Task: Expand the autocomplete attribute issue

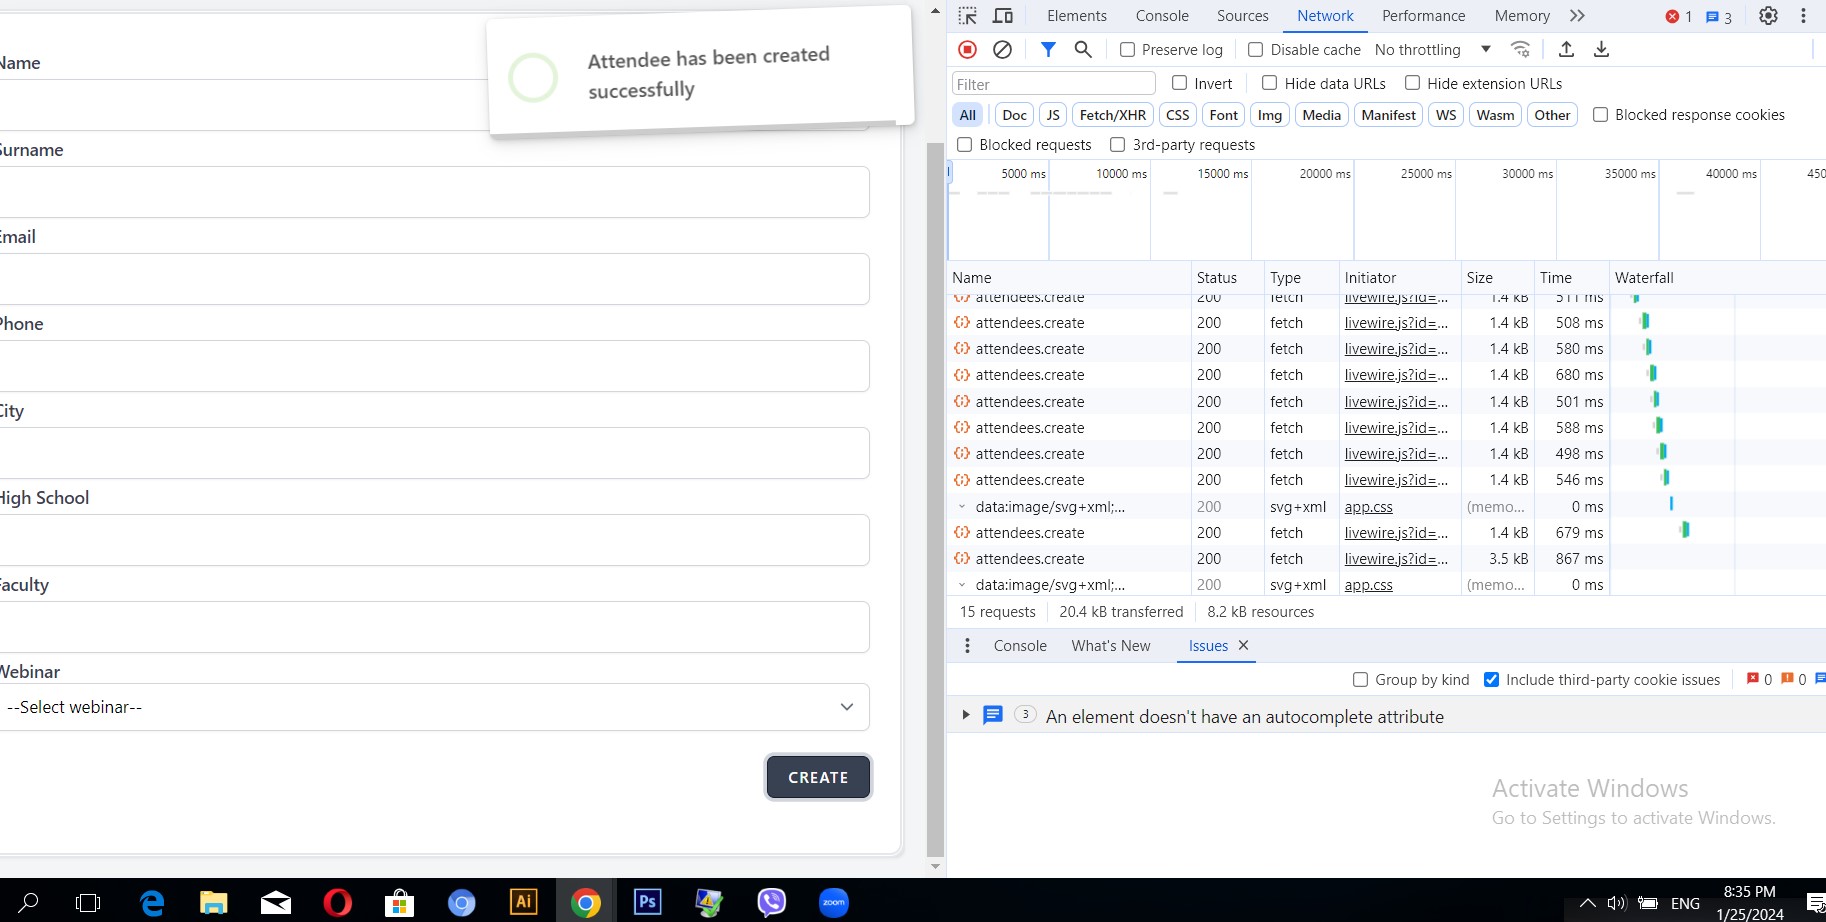Action: point(965,715)
